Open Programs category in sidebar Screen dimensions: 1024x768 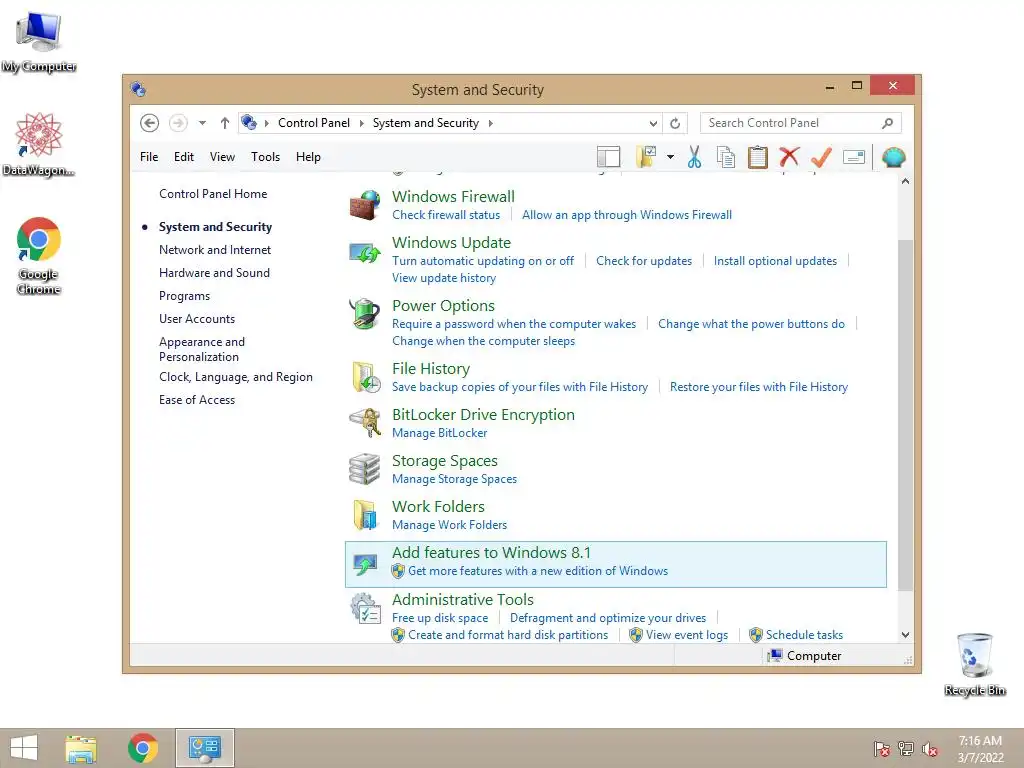[x=184, y=296]
